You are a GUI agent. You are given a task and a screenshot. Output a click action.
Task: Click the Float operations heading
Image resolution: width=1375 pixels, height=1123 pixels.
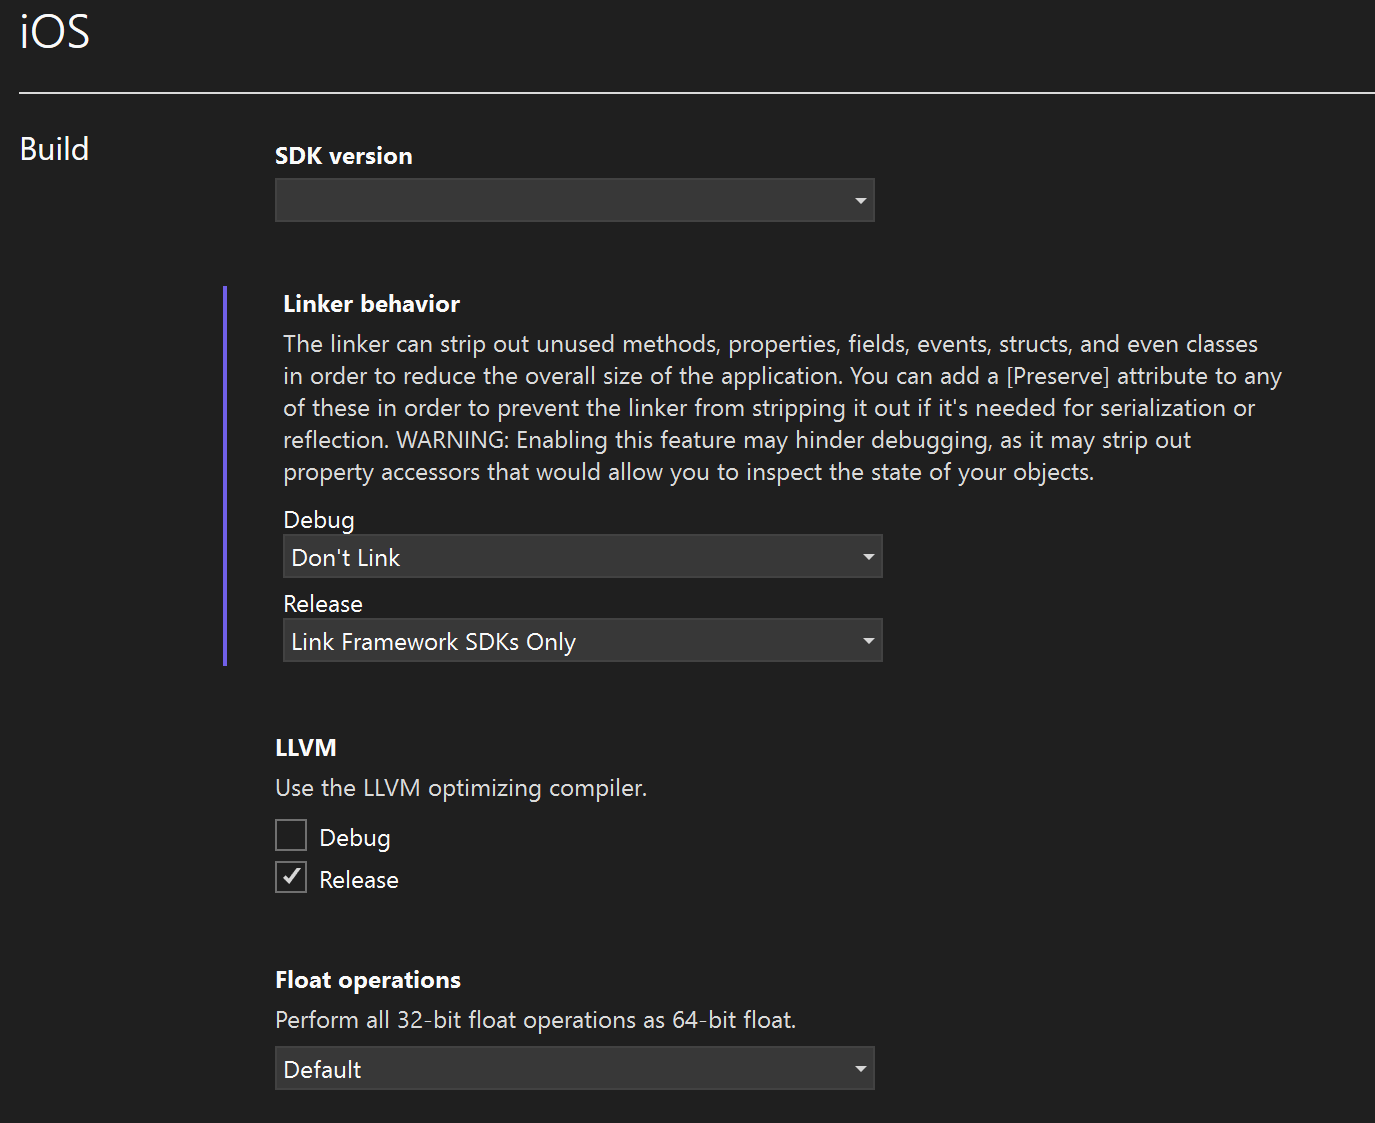coord(368,980)
